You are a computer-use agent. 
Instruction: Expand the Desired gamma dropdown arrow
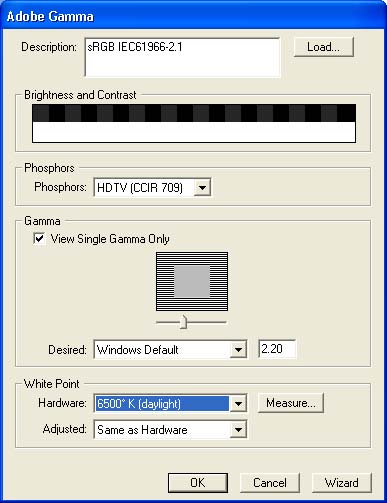point(238,350)
